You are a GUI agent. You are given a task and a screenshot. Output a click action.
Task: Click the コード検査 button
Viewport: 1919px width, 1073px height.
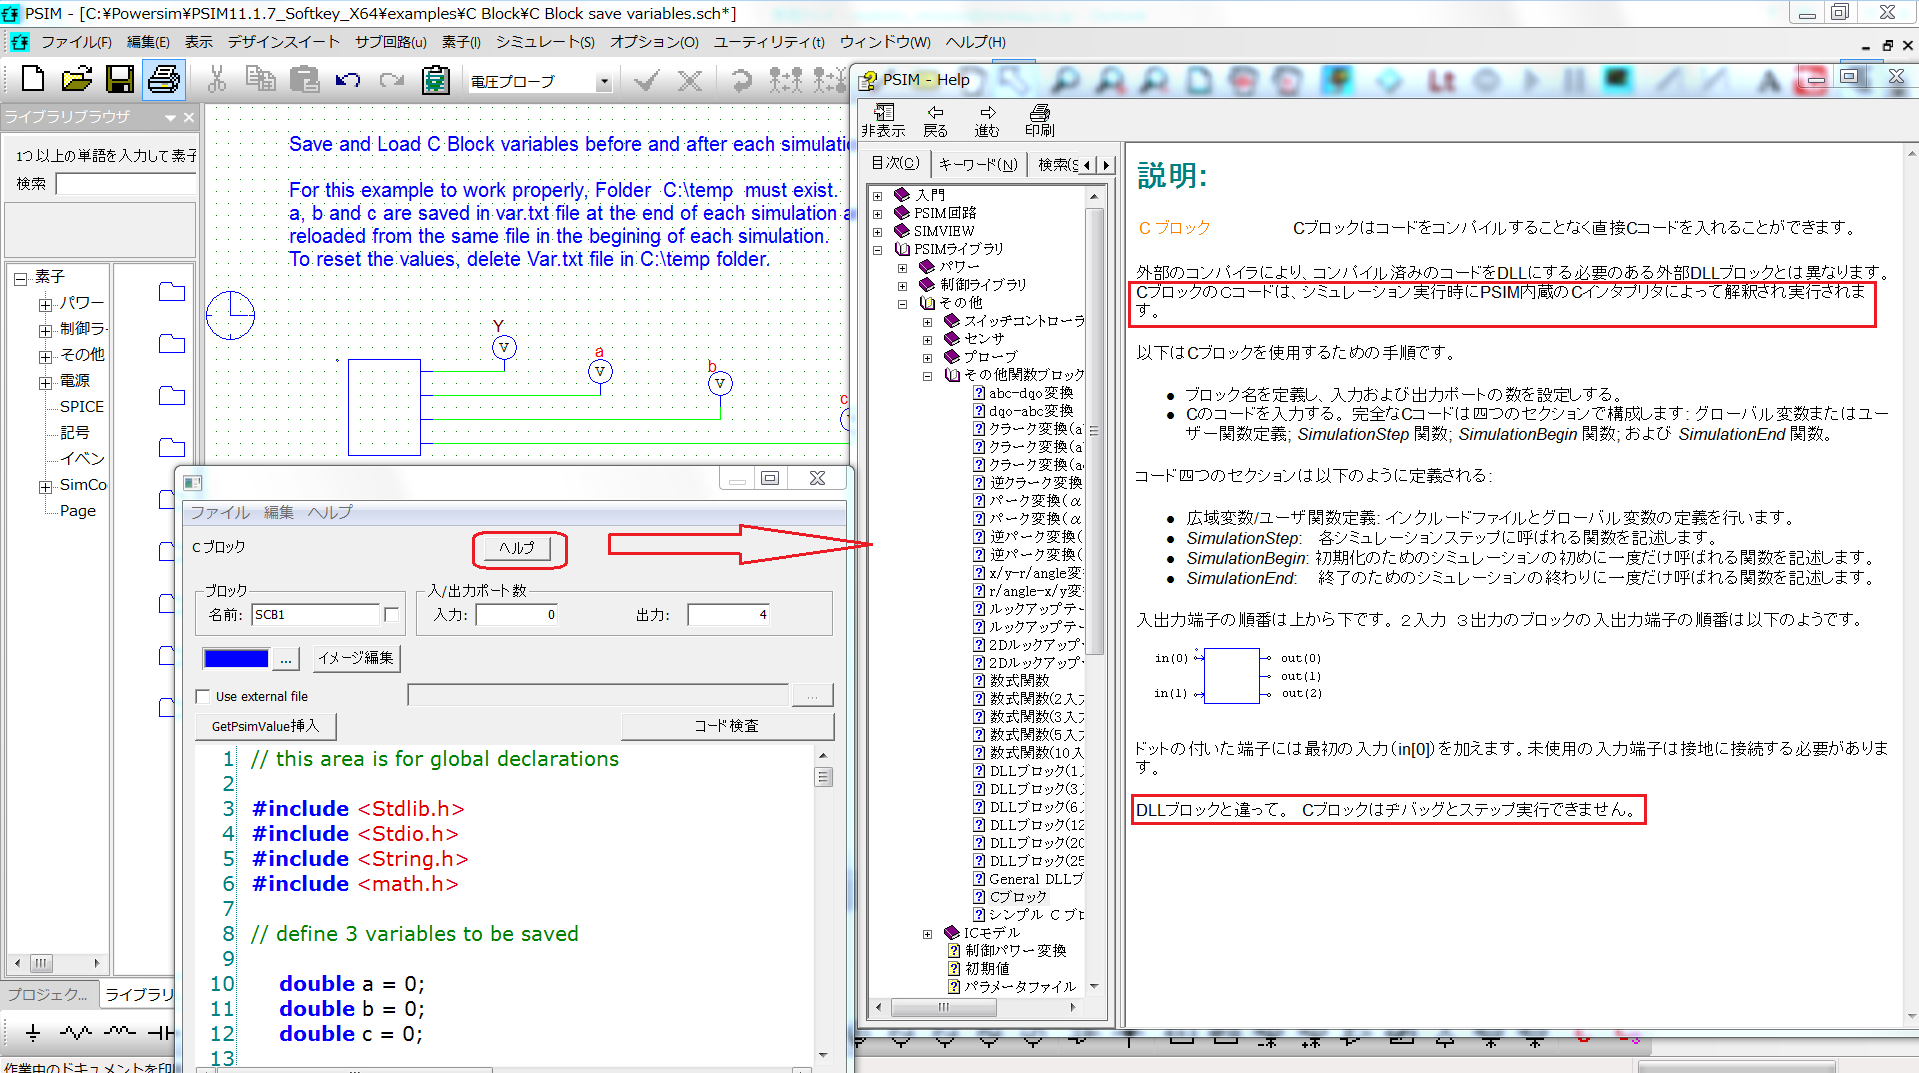727,726
